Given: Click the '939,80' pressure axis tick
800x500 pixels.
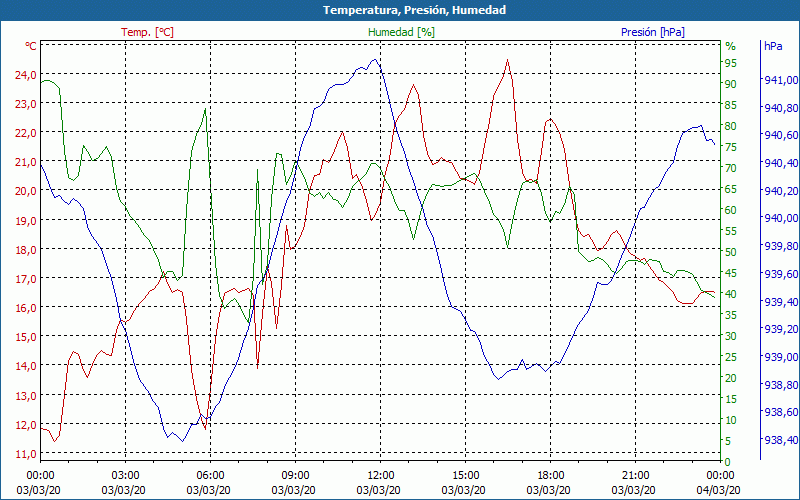Looking at the screenshot, I should point(781,246).
